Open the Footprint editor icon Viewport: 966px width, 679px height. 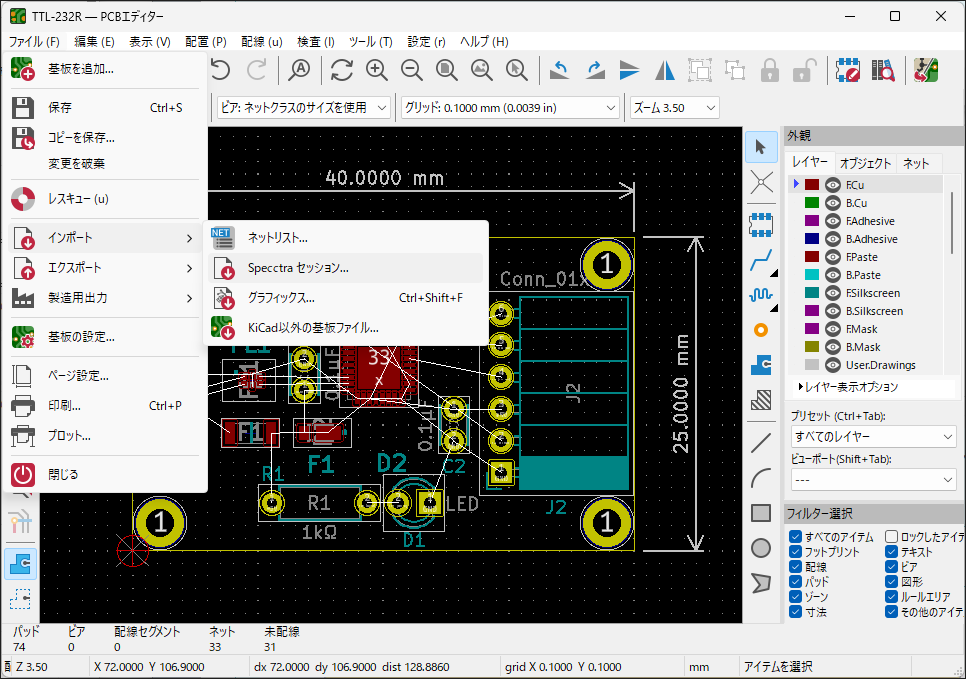(848, 70)
